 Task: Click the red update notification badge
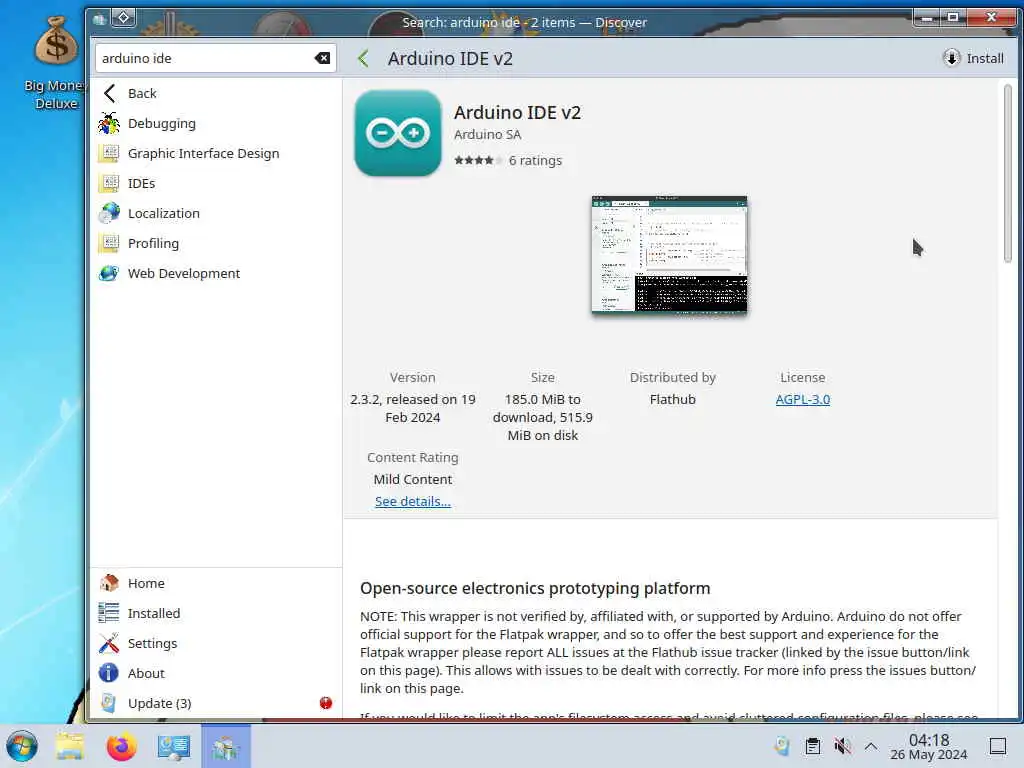[326, 703]
